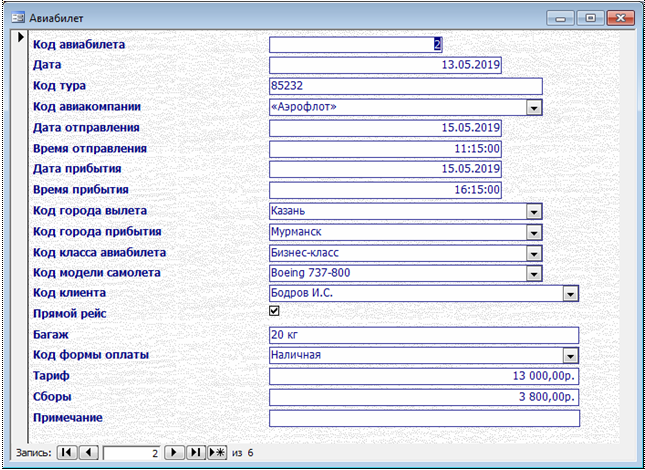Click the Авиабилет form icon in title bar
Image resolution: width=645 pixels, height=470 pixels.
click(x=19, y=18)
